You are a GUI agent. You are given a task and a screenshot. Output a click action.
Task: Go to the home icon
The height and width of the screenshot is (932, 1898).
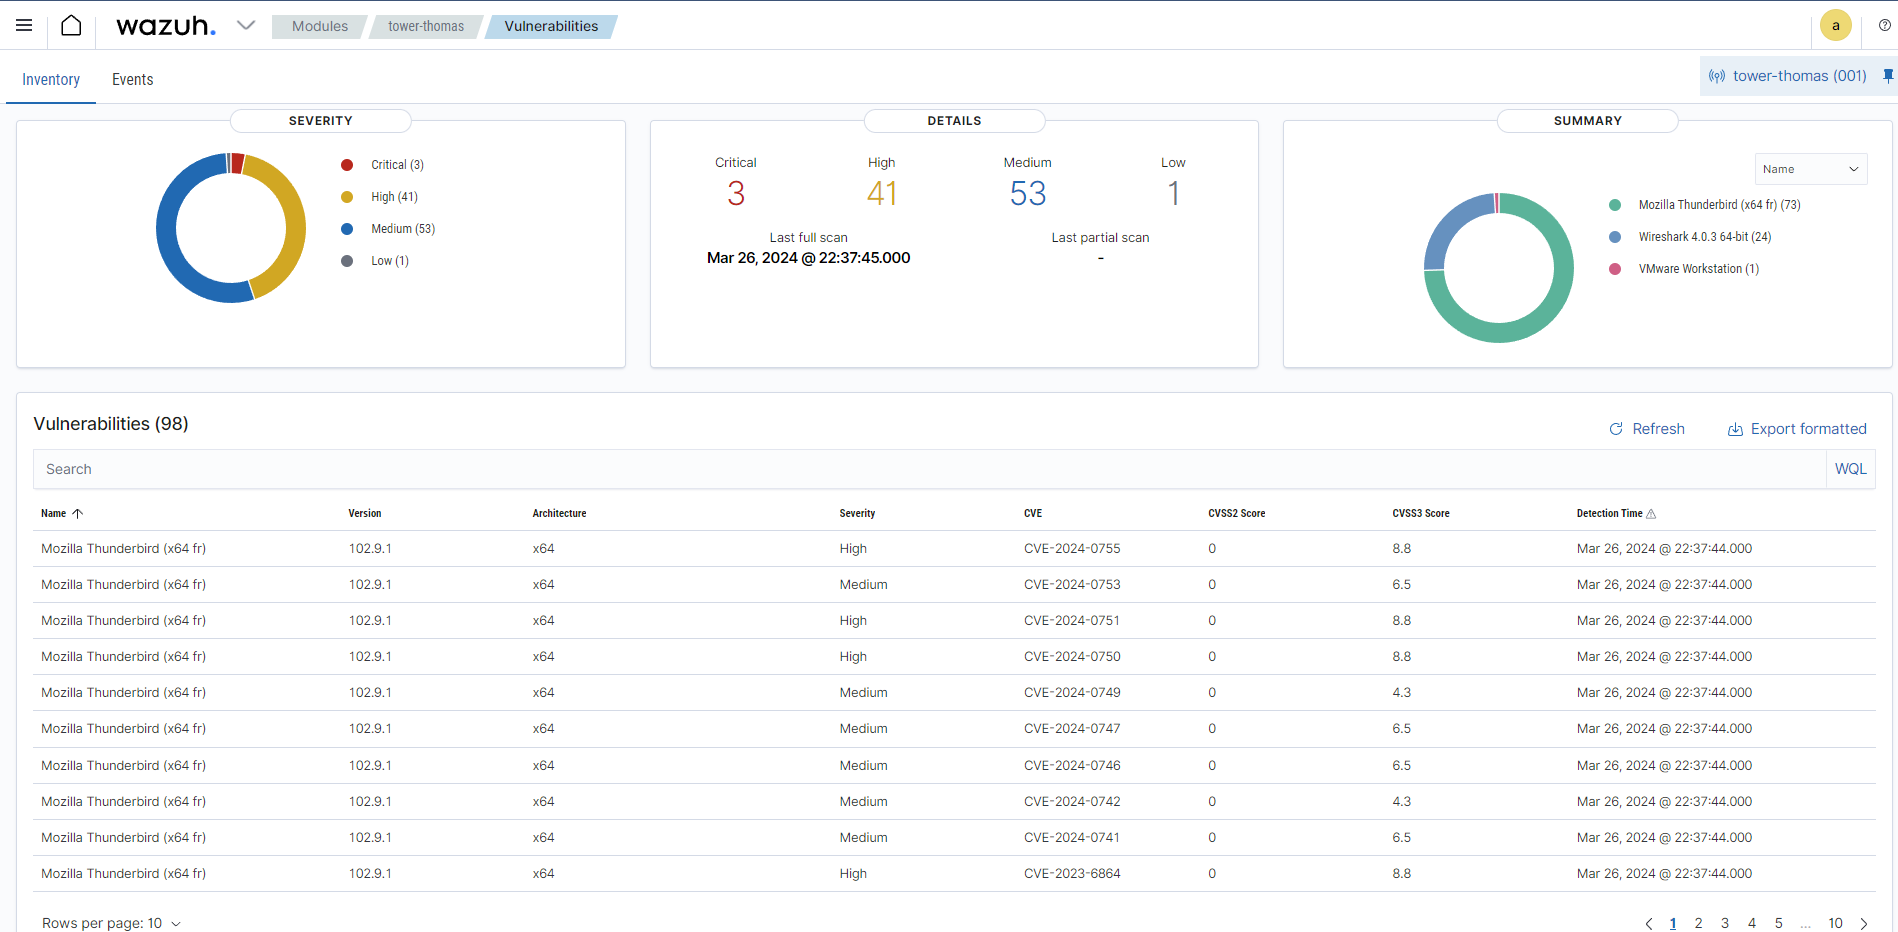coord(71,25)
